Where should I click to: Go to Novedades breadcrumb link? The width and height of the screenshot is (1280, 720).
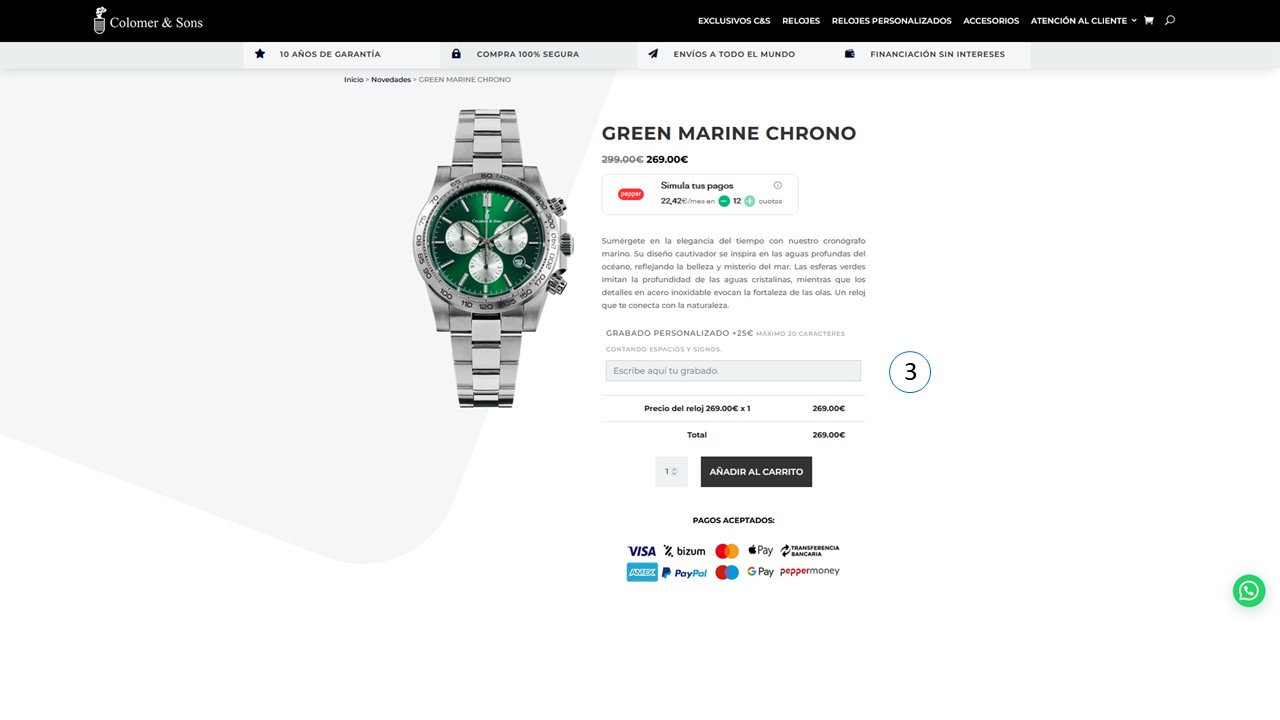(x=391, y=80)
